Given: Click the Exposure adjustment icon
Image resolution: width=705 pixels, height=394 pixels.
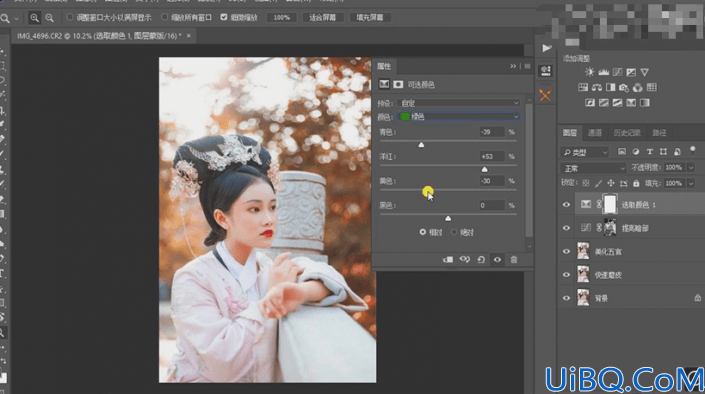Looking at the screenshot, I should [631, 72].
